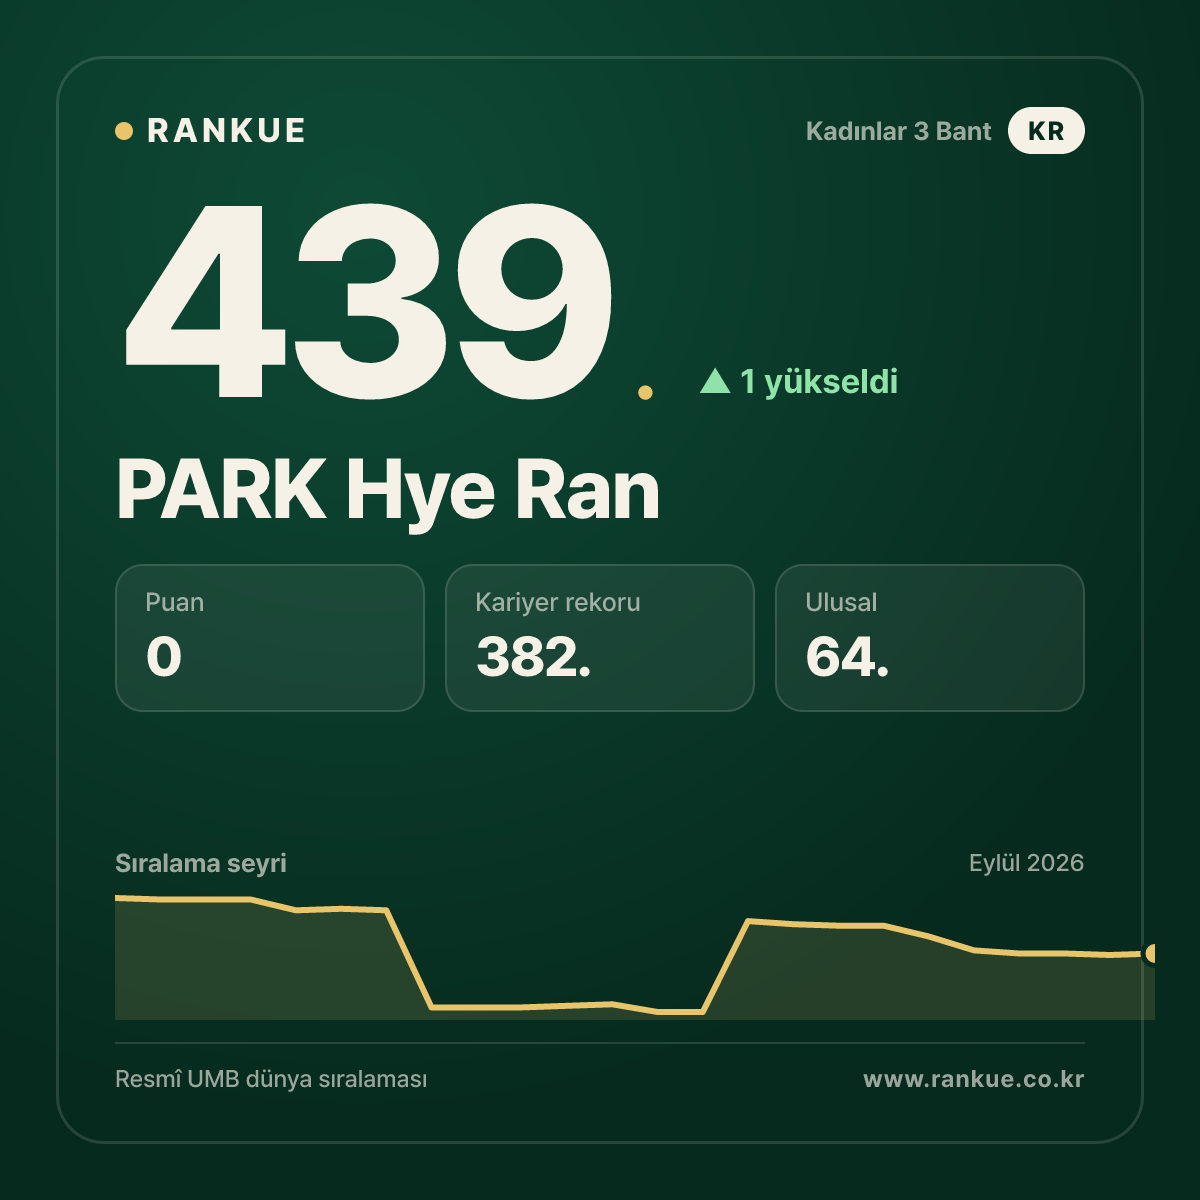Click the RANKUE logo text
Viewport: 1200px width, 1200px height.
click(x=226, y=131)
